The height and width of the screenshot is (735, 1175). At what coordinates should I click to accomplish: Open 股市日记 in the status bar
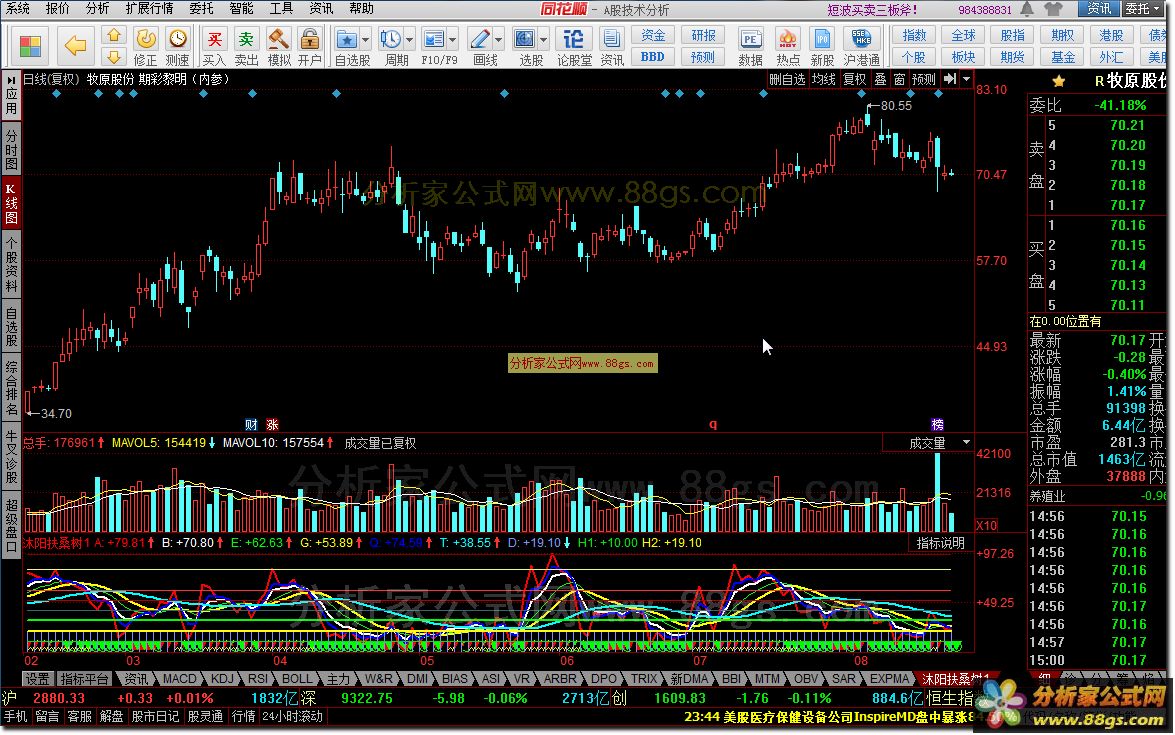[155, 717]
